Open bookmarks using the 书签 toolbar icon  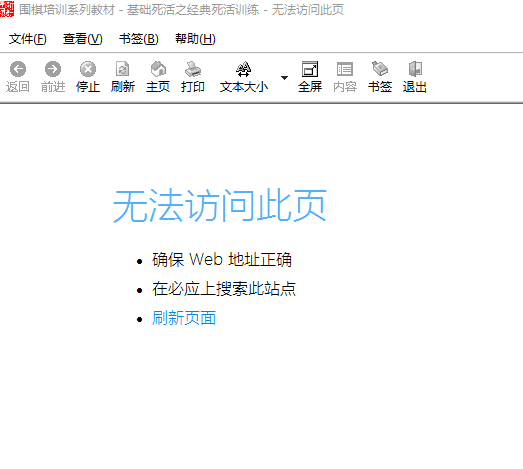point(380,69)
